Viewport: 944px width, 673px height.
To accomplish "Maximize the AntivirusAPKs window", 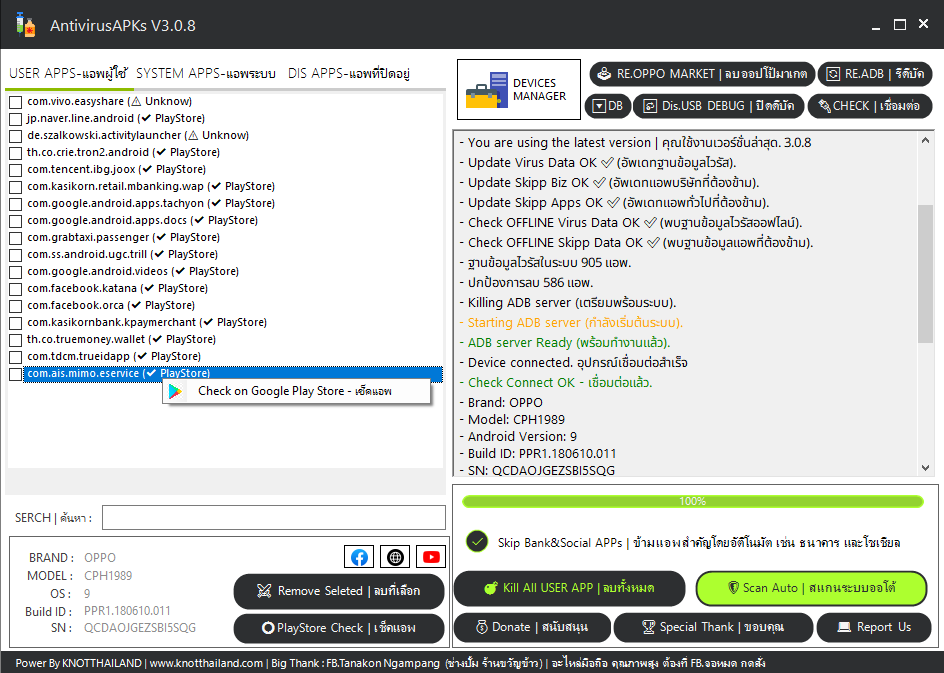I will (899, 25).
